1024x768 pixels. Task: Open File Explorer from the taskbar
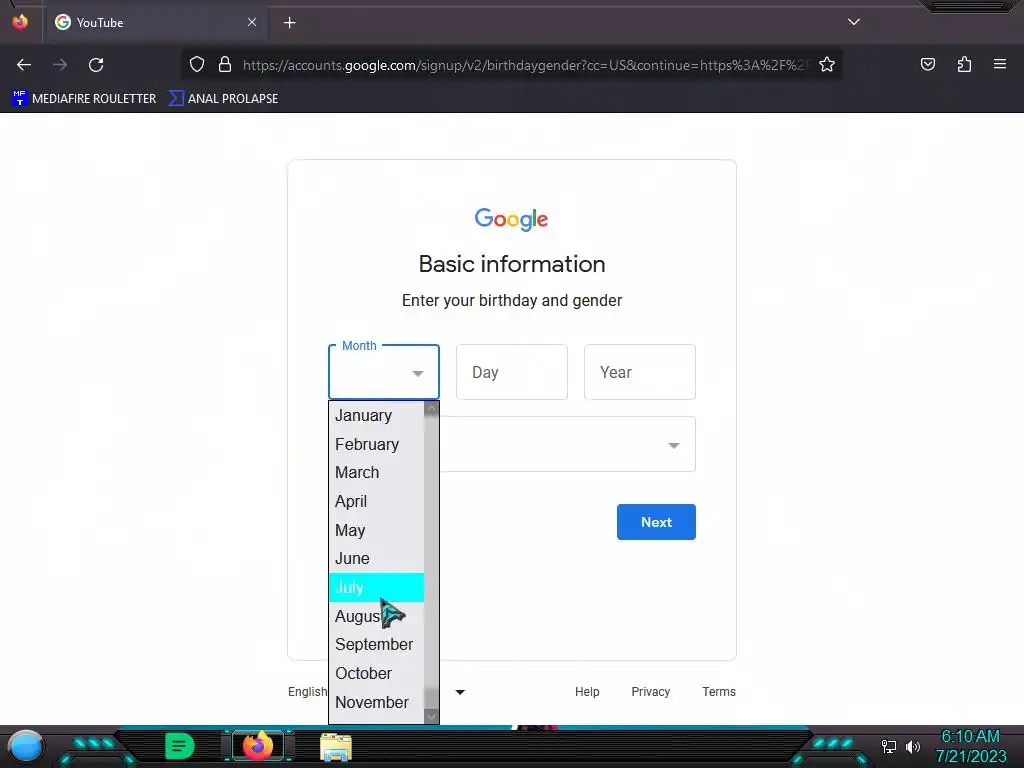[336, 746]
